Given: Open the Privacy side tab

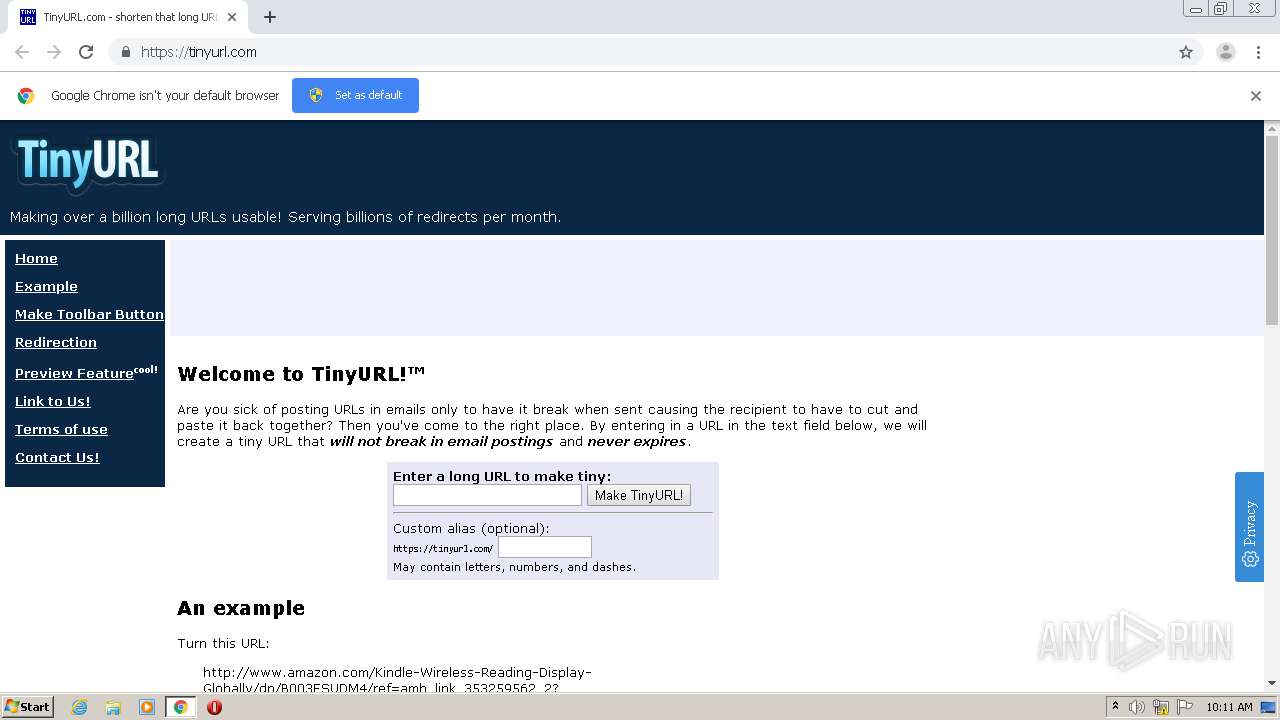Looking at the screenshot, I should pyautogui.click(x=1250, y=527).
